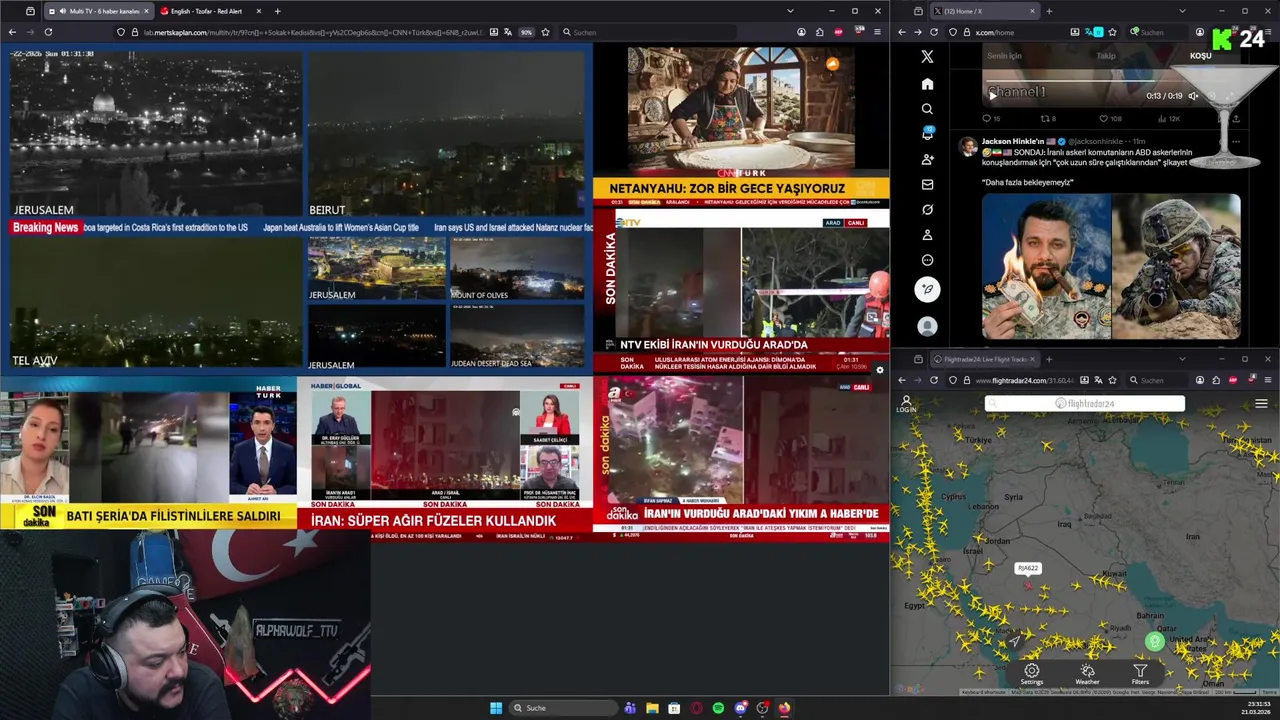The width and height of the screenshot is (1280, 720).
Task: Open Jackson Hinkle's profile avatar
Action: click(967, 146)
